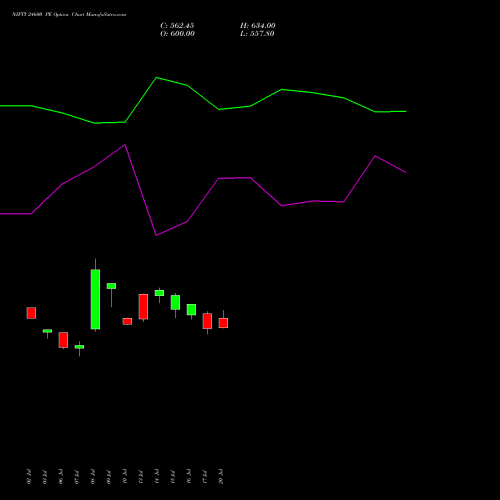Click the last red candle on 20 Jul

[x=223, y=323]
